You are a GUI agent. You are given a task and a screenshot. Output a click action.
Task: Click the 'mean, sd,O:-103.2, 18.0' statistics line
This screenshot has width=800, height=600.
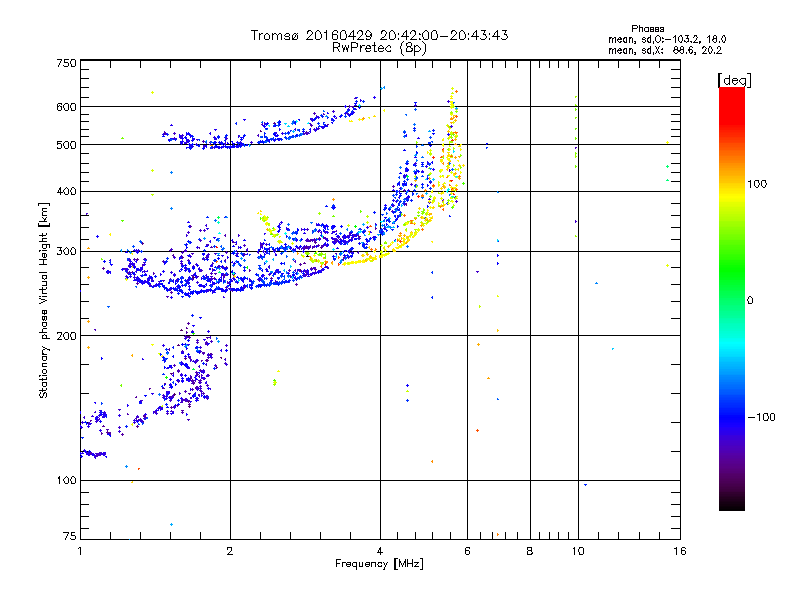tap(667, 39)
